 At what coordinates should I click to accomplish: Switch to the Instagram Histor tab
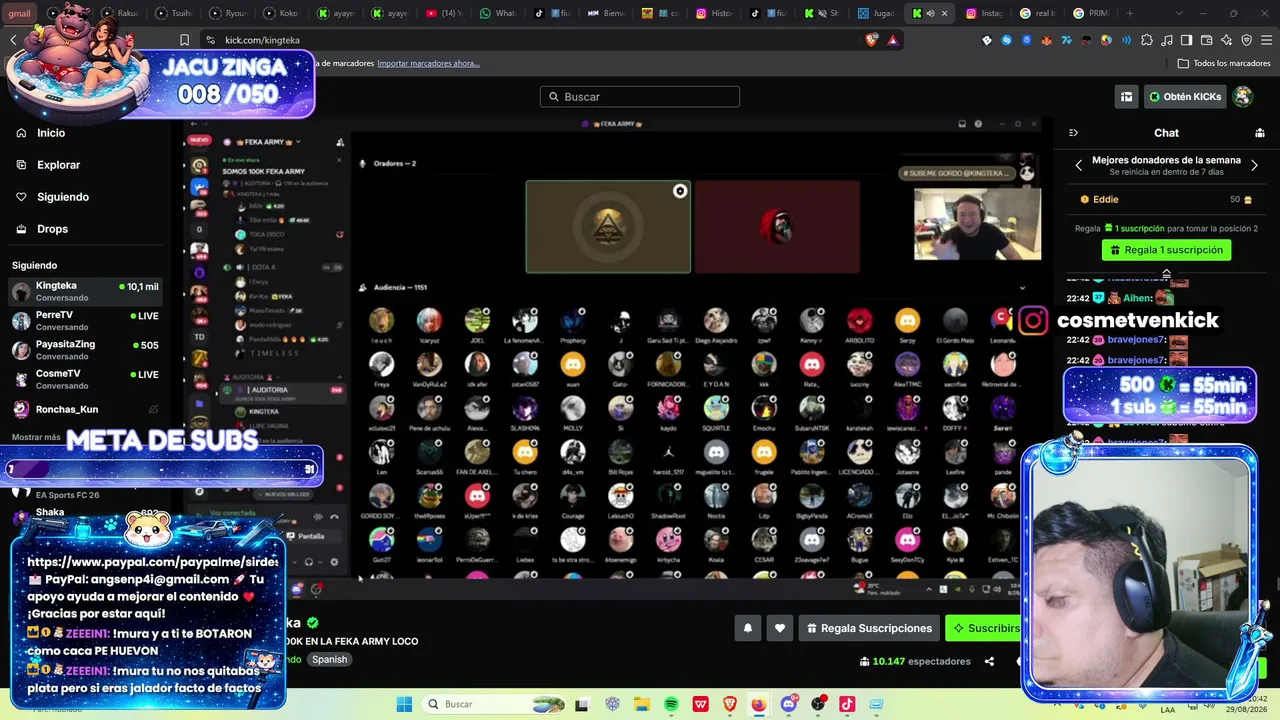tap(714, 13)
